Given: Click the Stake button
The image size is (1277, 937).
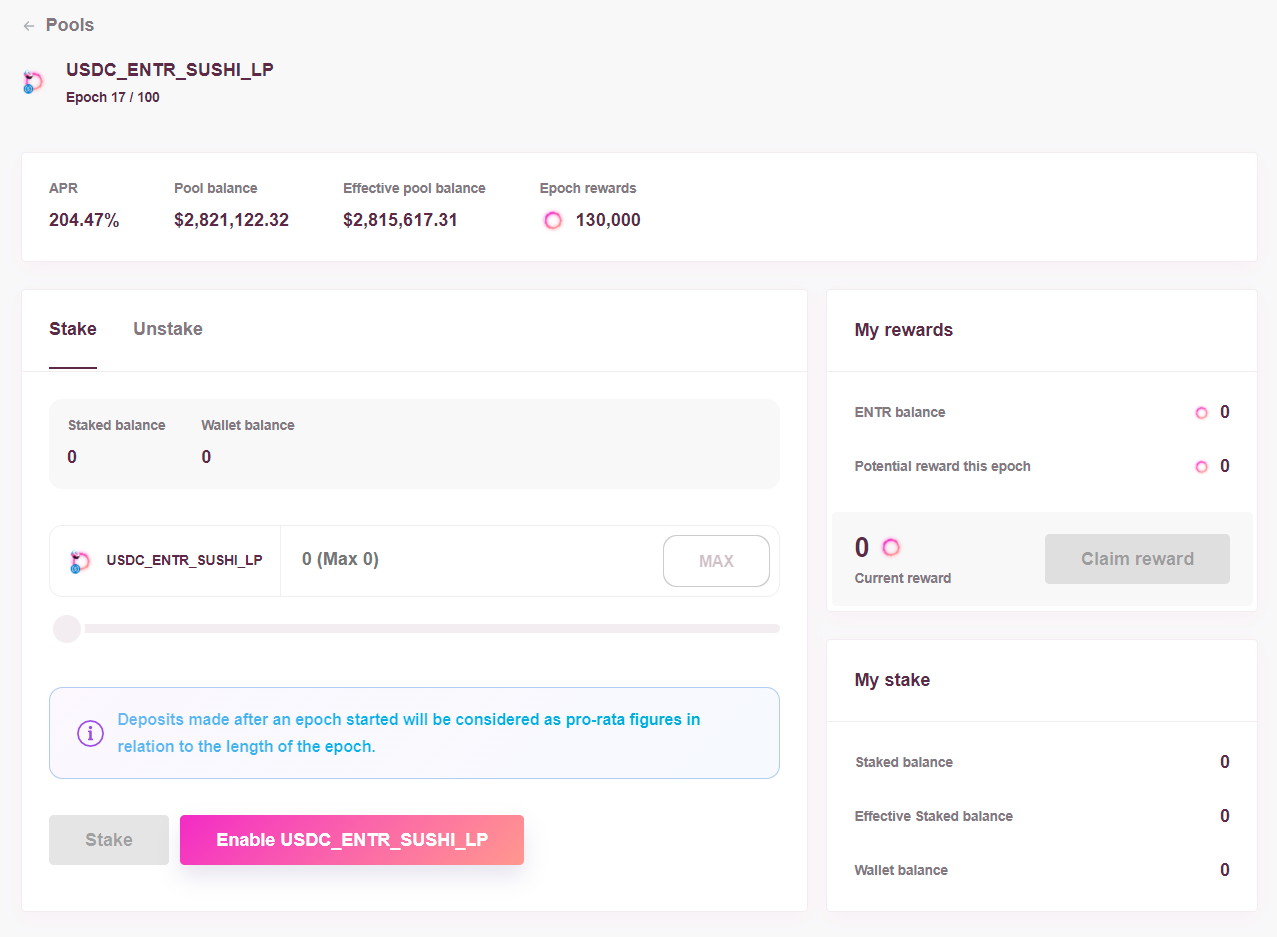Looking at the screenshot, I should pos(109,840).
